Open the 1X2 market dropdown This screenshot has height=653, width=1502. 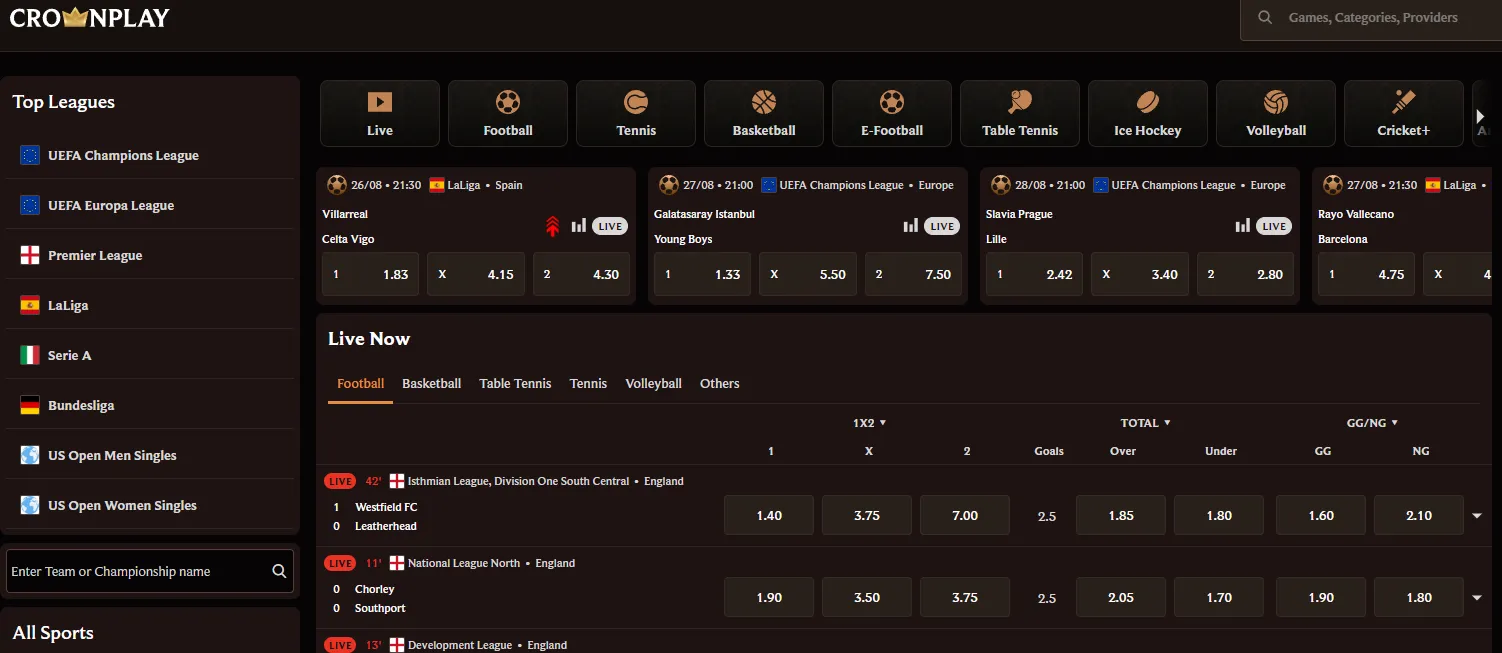869,423
